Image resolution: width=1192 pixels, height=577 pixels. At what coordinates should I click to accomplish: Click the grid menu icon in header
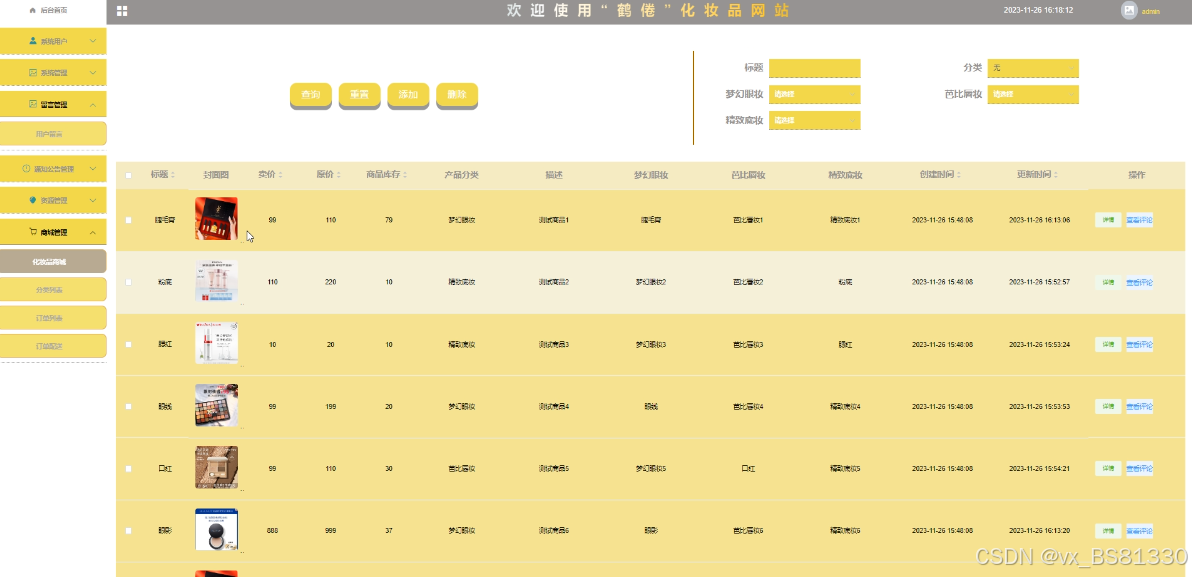pos(122,11)
